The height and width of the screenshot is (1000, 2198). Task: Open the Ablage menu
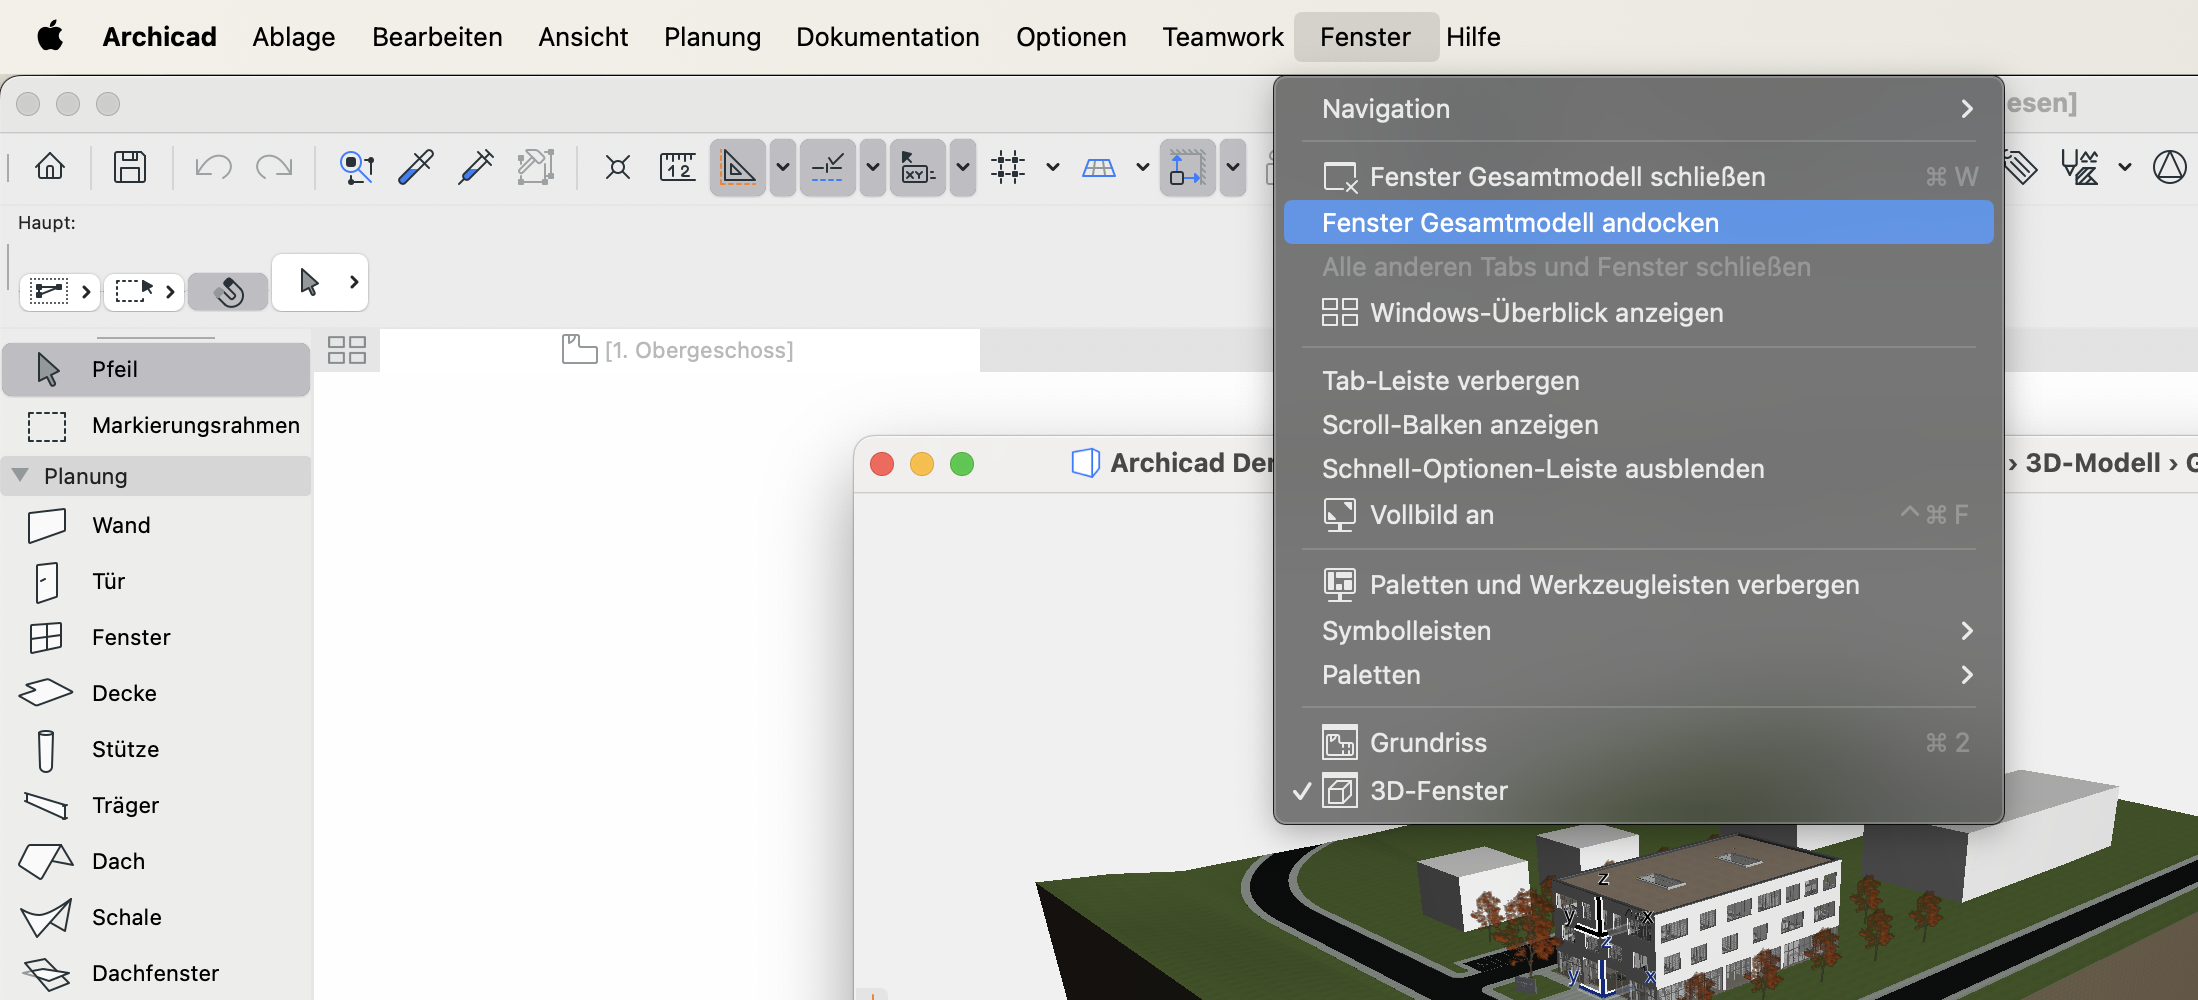pos(294,37)
